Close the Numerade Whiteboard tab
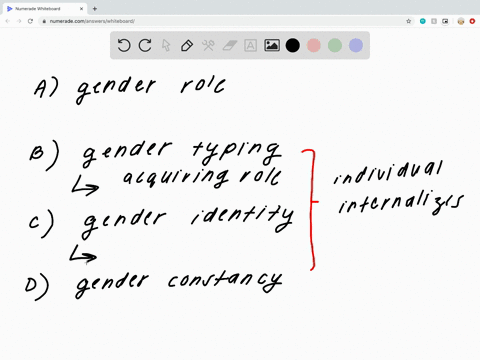The height and width of the screenshot is (360, 480). point(81,9)
